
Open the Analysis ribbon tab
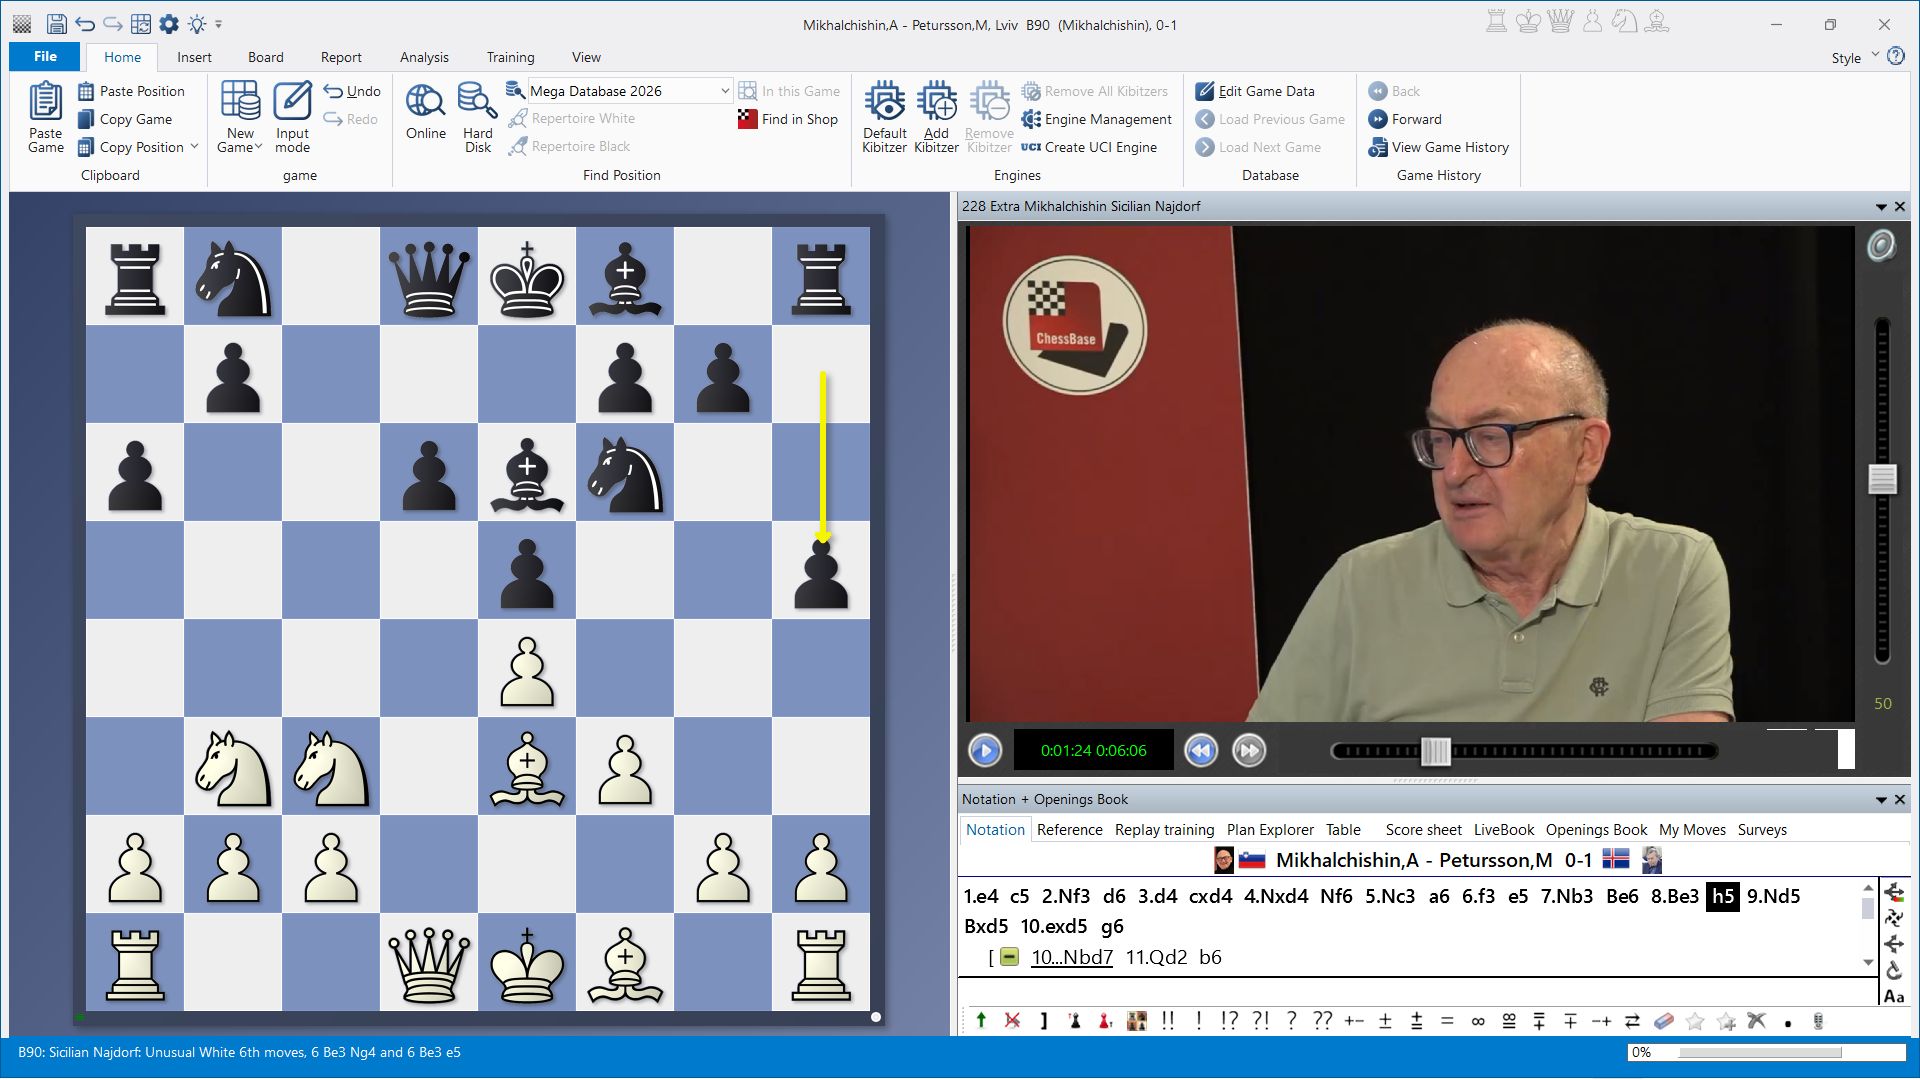[424, 57]
